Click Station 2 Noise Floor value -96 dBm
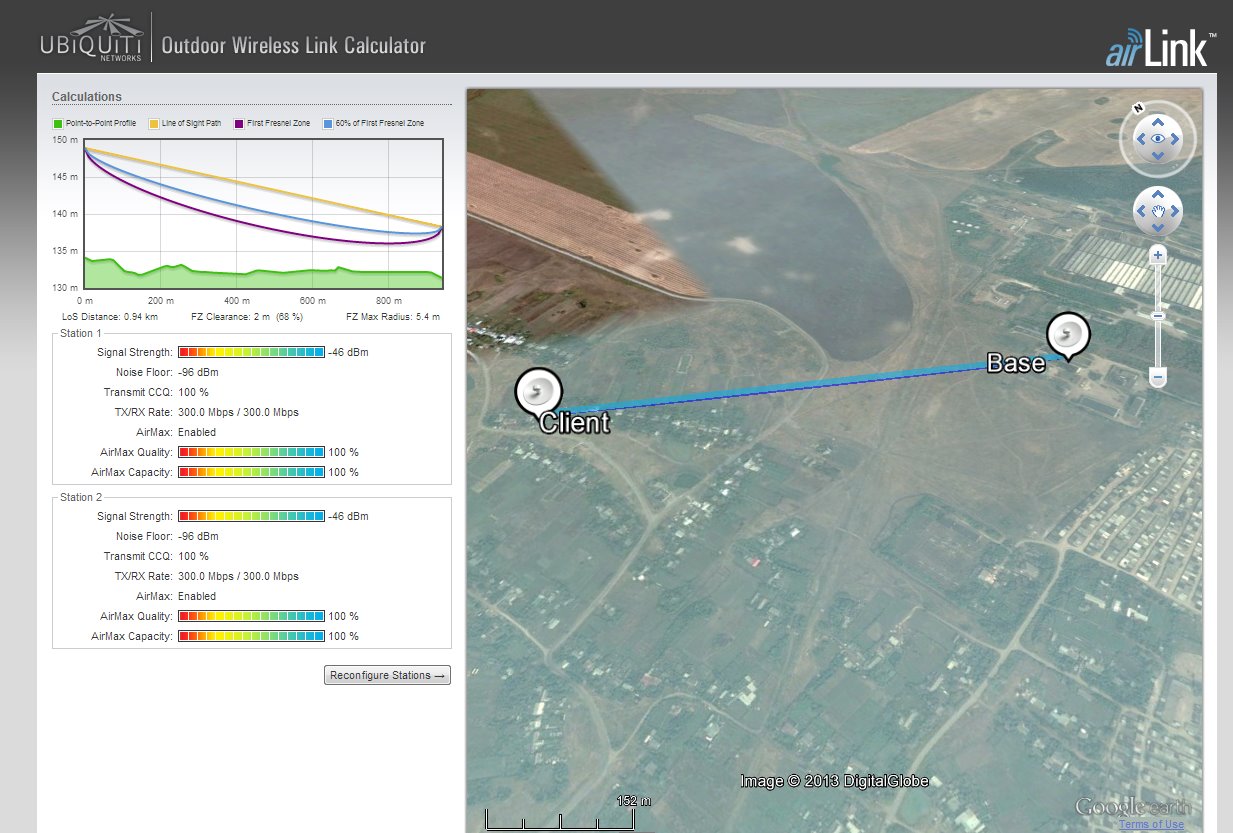Viewport: 1233px width, 833px height. [198, 536]
